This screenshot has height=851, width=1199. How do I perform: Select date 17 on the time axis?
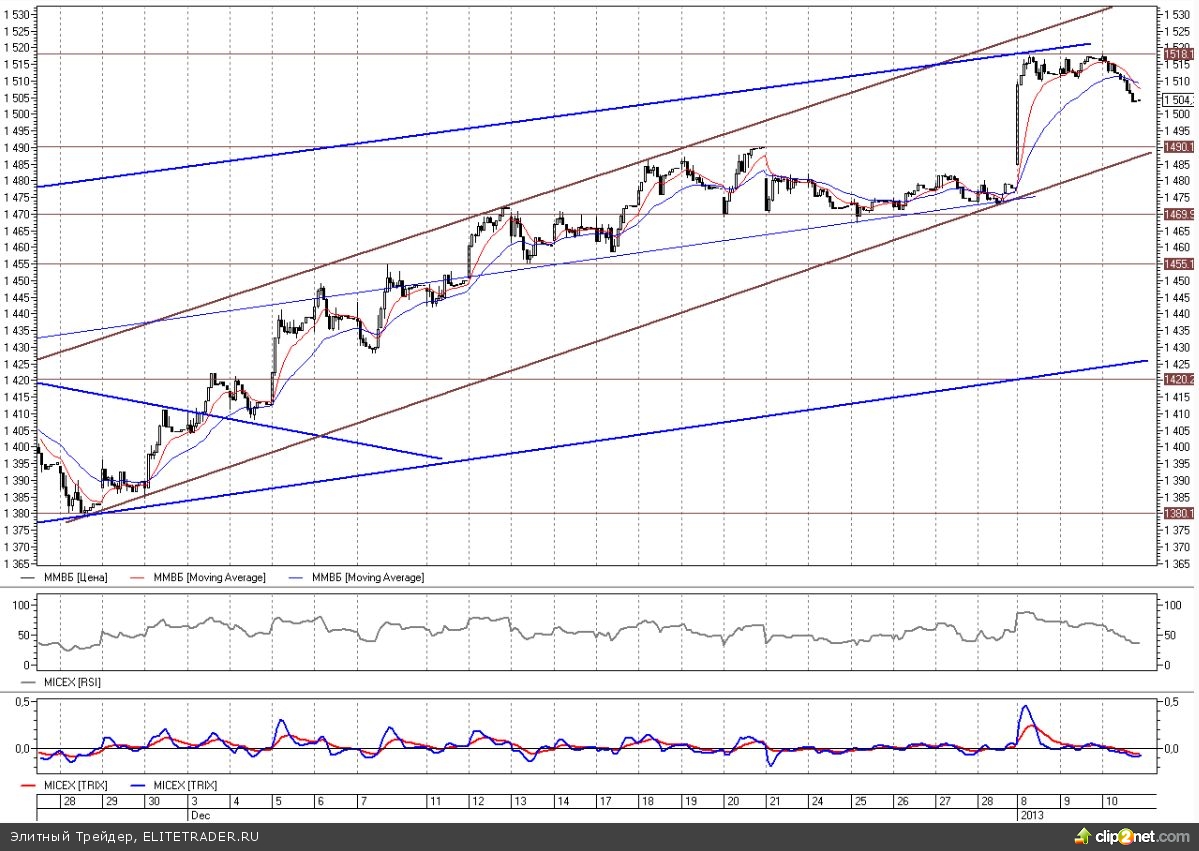[606, 802]
